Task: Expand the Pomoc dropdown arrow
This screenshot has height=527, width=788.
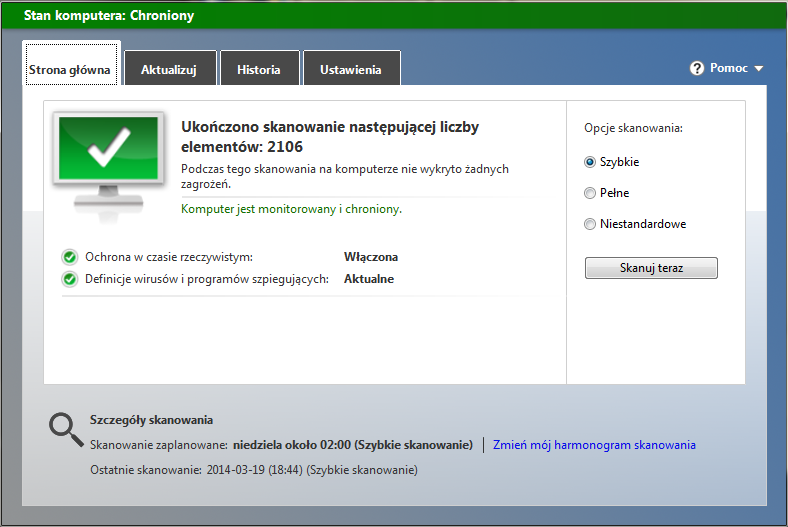Action: tap(759, 69)
